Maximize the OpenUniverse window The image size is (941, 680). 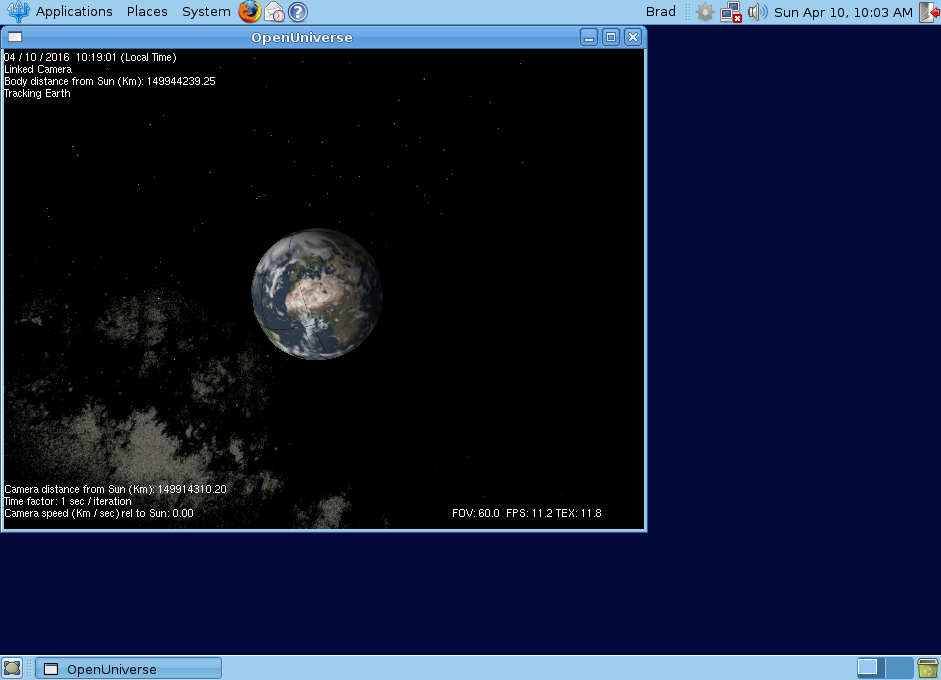[x=611, y=37]
